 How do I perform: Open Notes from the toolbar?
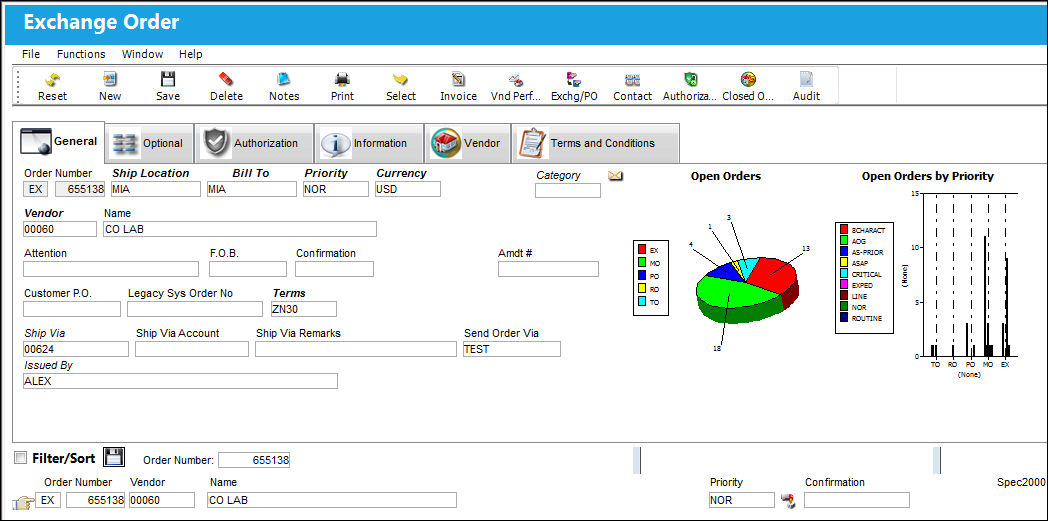coord(284,80)
